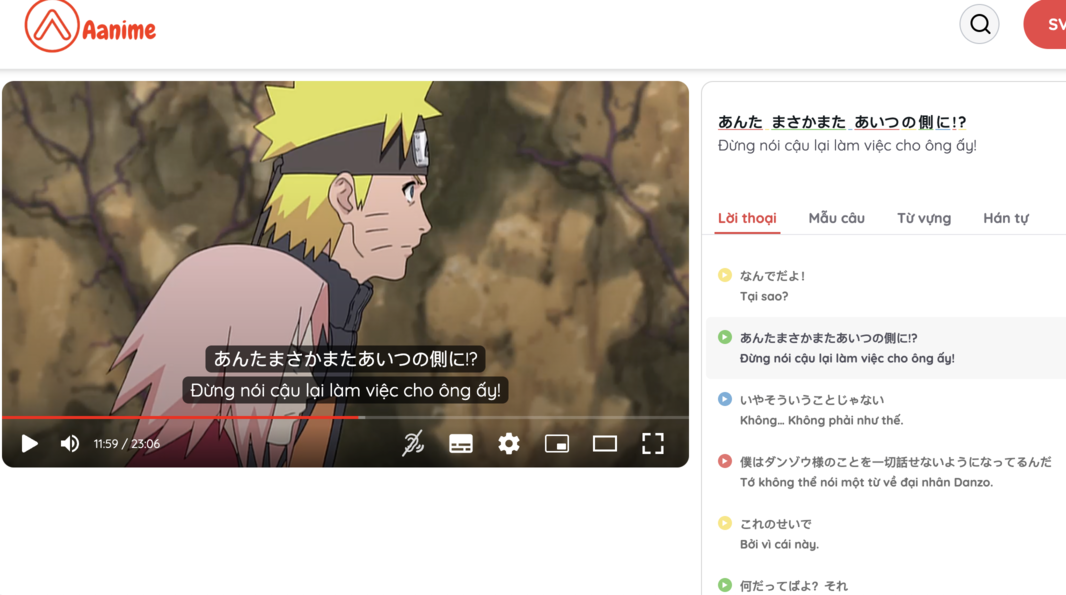Open video settings gear
The image size is (1066, 595).
pos(509,443)
